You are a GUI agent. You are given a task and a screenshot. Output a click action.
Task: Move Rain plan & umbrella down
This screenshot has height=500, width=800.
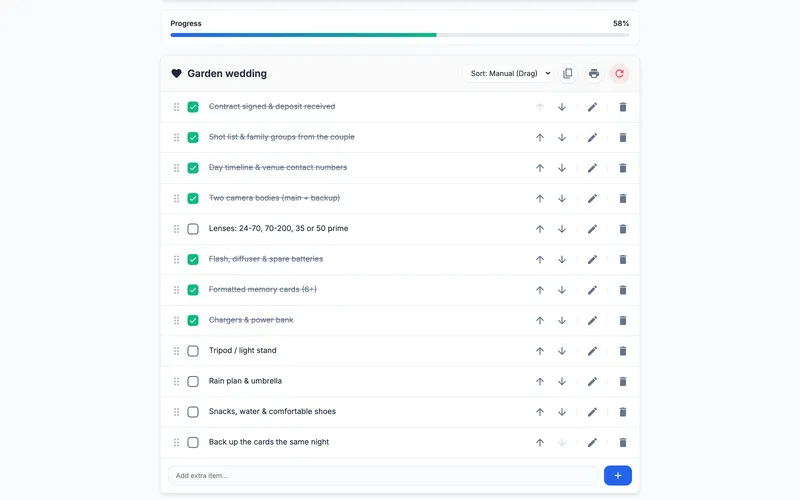(562, 381)
